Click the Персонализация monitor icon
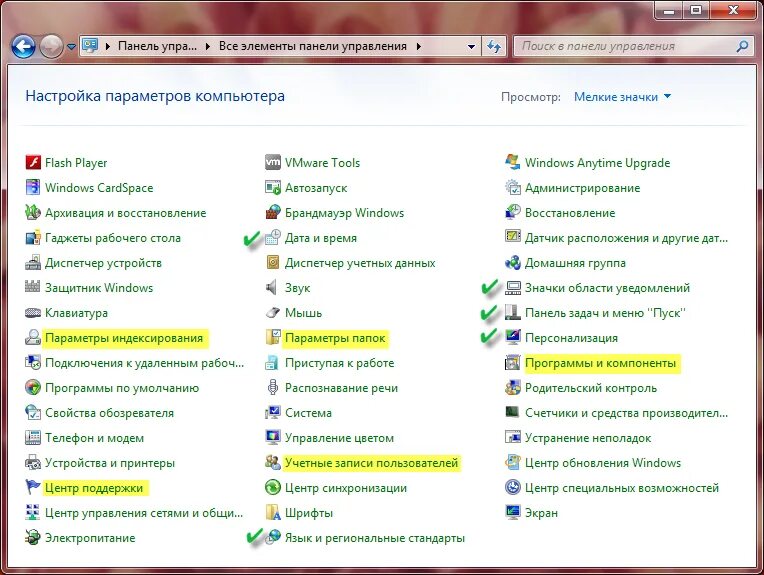Image resolution: width=764 pixels, height=575 pixels. 513,337
